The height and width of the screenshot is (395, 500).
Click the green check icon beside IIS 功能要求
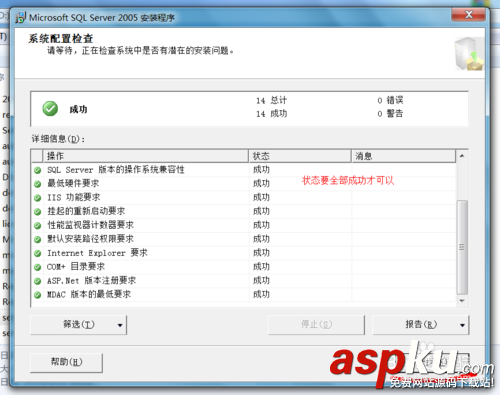[x=37, y=198]
